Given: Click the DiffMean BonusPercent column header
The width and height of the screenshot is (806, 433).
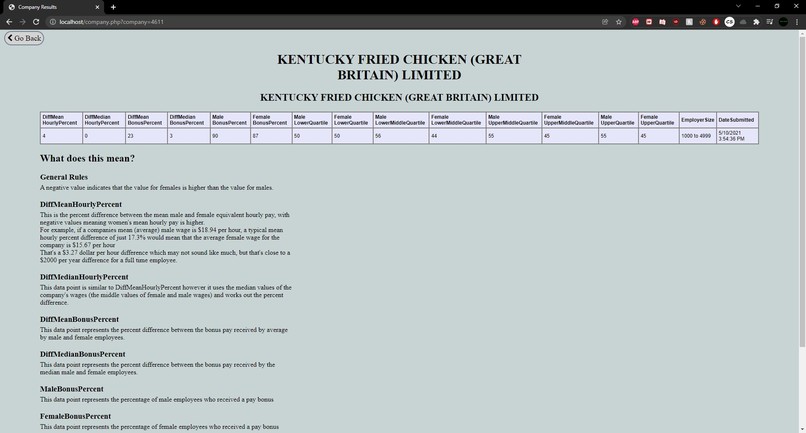Looking at the screenshot, I should [x=146, y=120].
